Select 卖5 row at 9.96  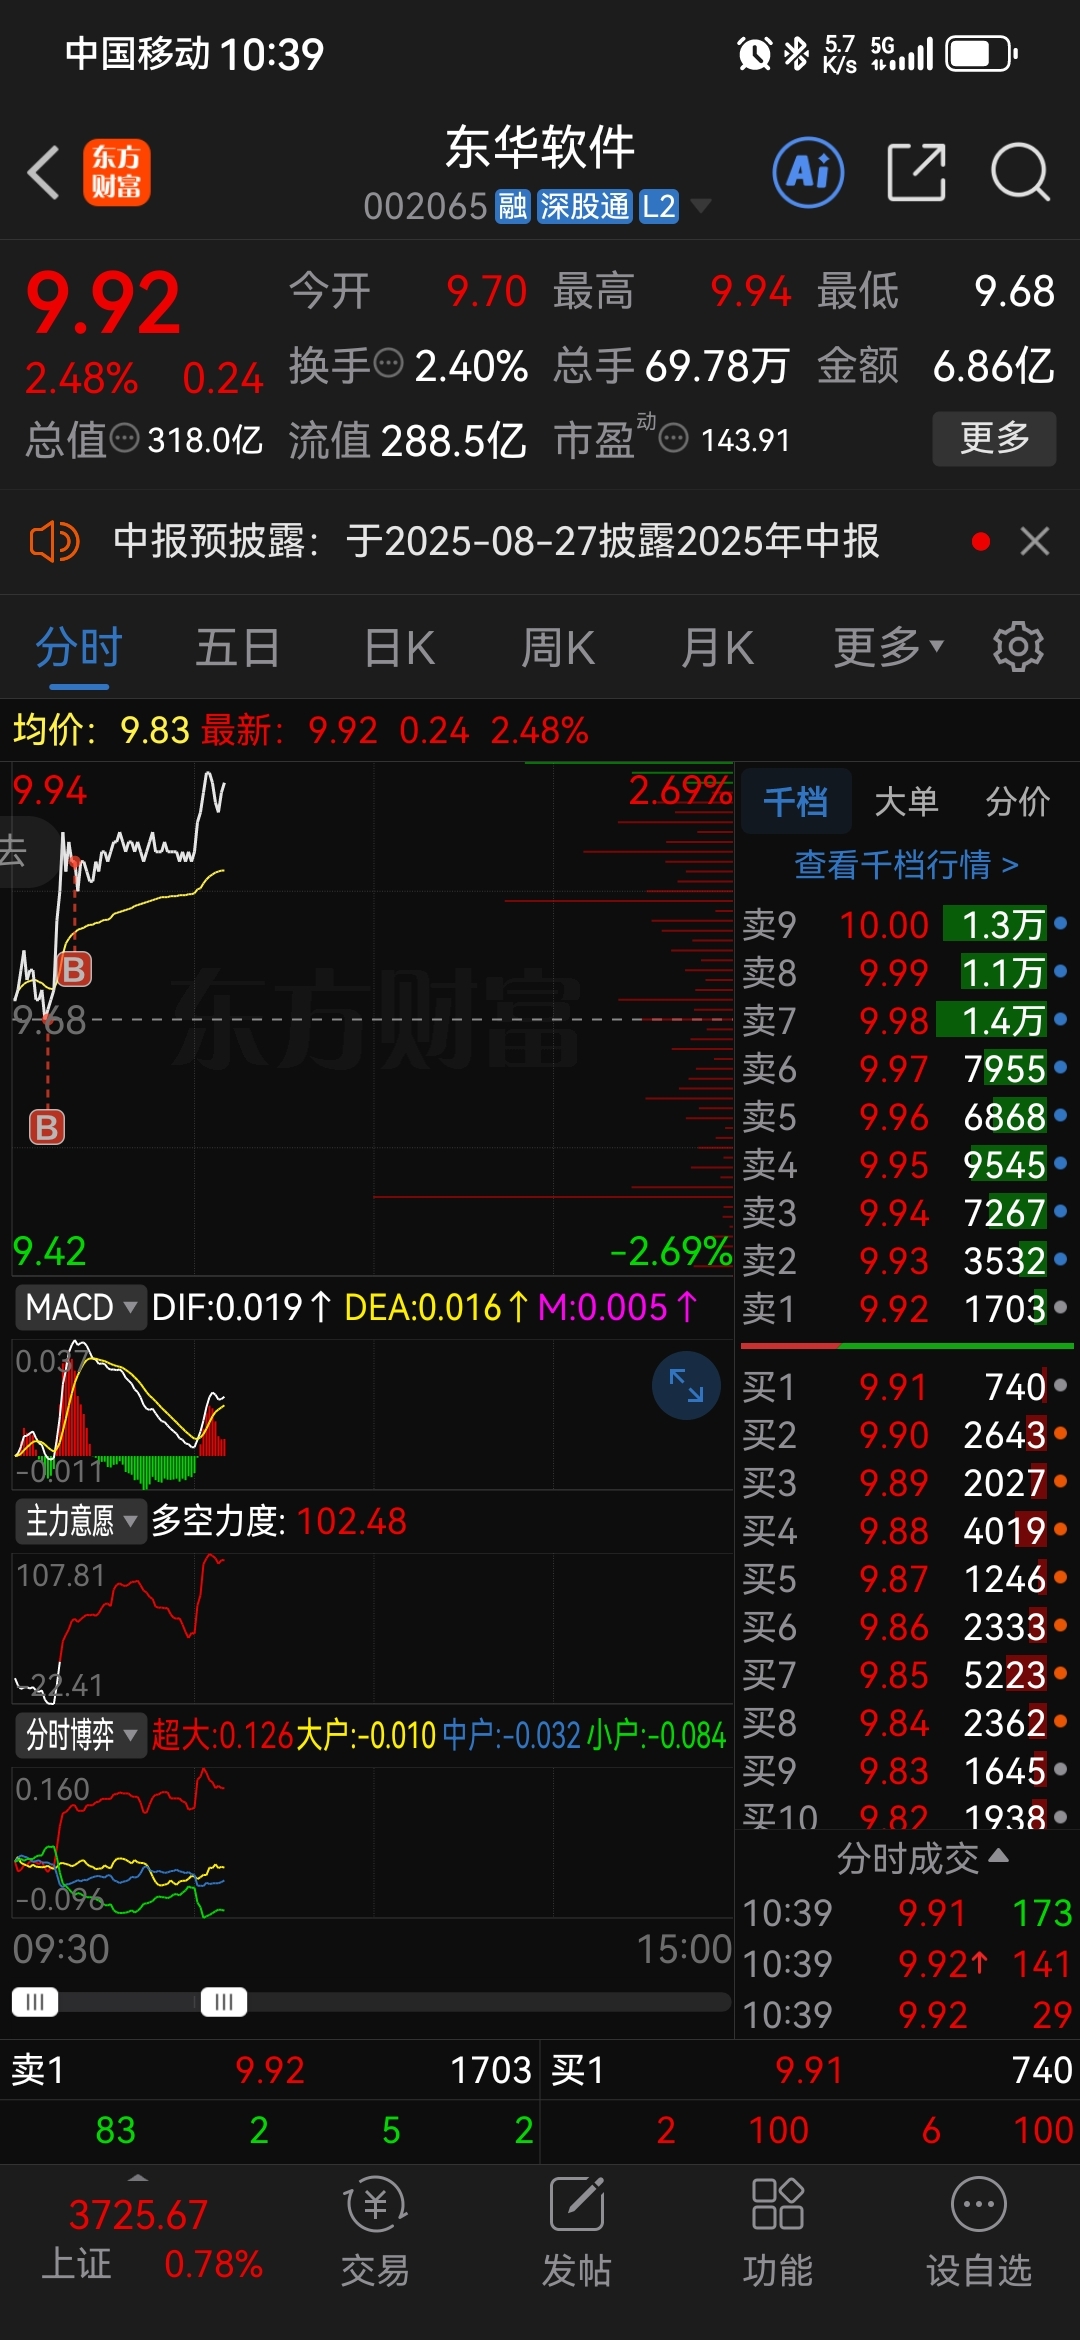coord(906,1116)
